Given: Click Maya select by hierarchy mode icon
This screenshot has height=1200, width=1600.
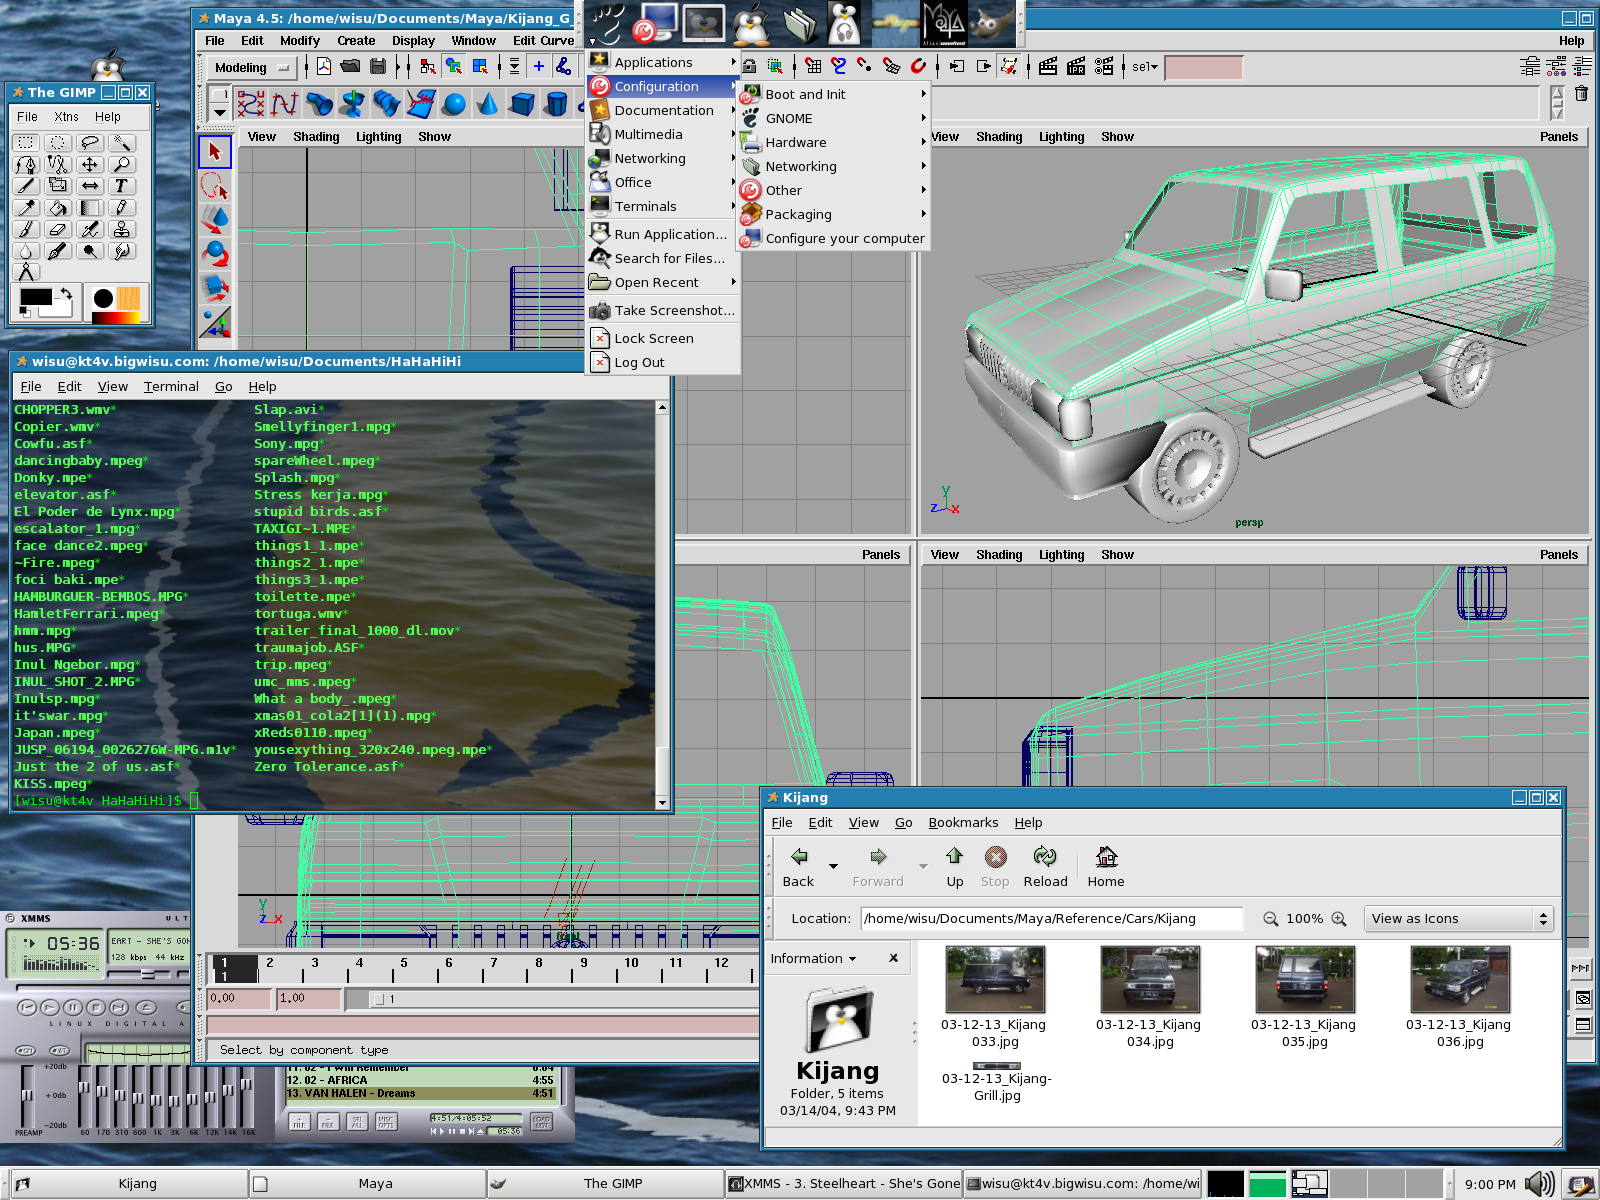Looking at the screenshot, I should [428, 66].
